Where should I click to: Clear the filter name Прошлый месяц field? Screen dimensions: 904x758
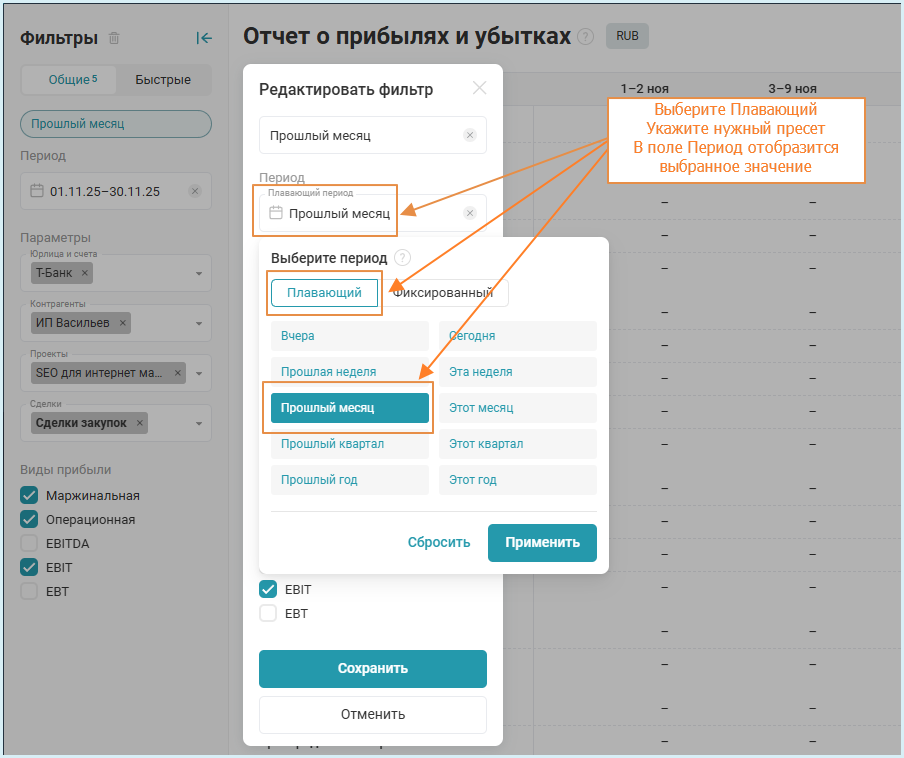tap(470, 135)
